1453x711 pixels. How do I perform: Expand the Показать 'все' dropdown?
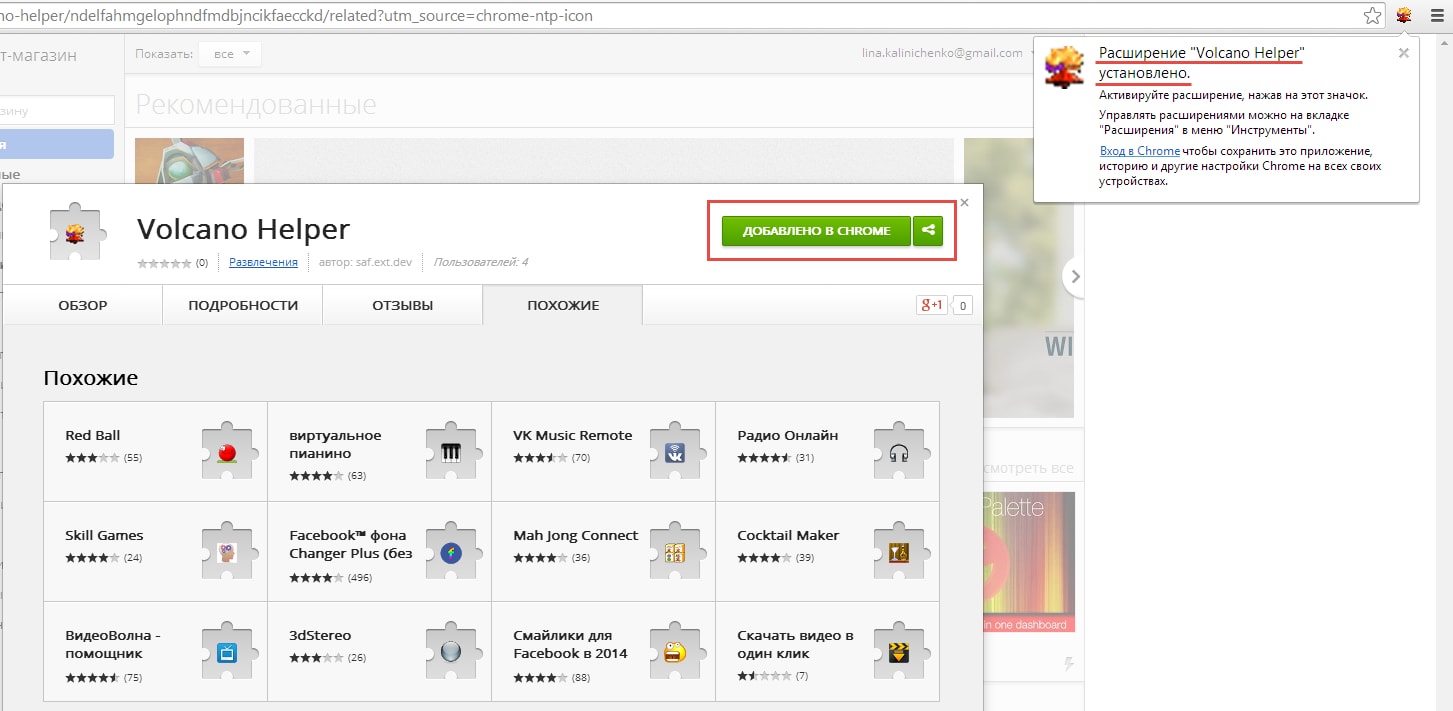(x=230, y=54)
